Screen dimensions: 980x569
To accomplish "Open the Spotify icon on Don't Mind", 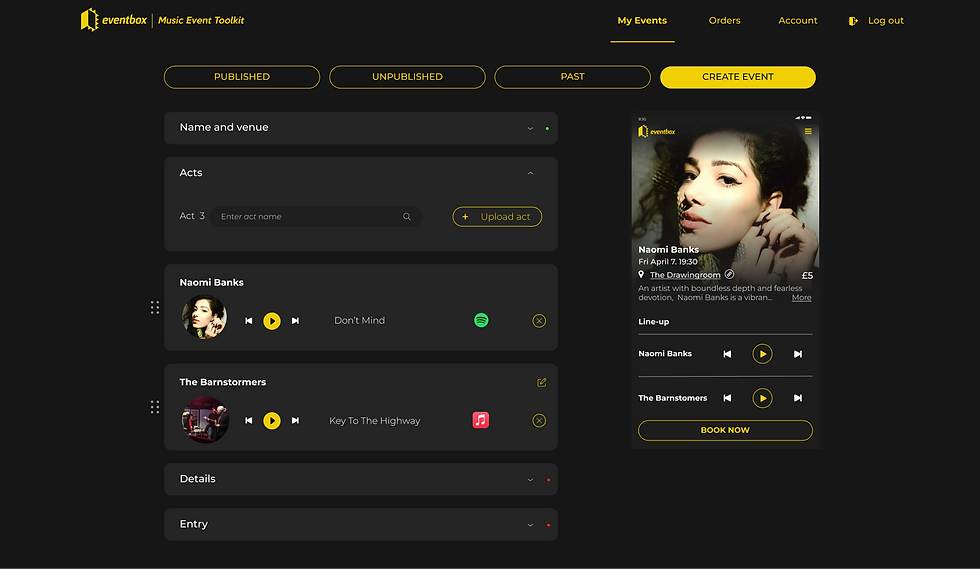I will click(481, 320).
